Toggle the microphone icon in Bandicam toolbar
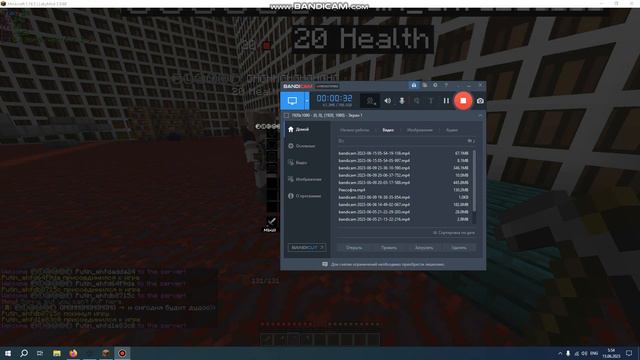 402,101
